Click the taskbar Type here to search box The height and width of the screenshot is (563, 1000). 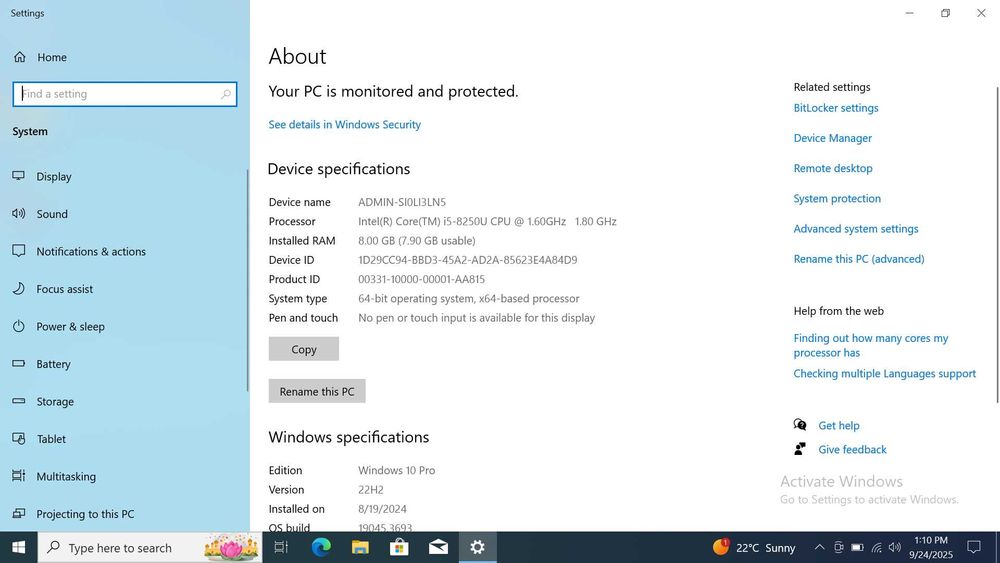pos(150,547)
